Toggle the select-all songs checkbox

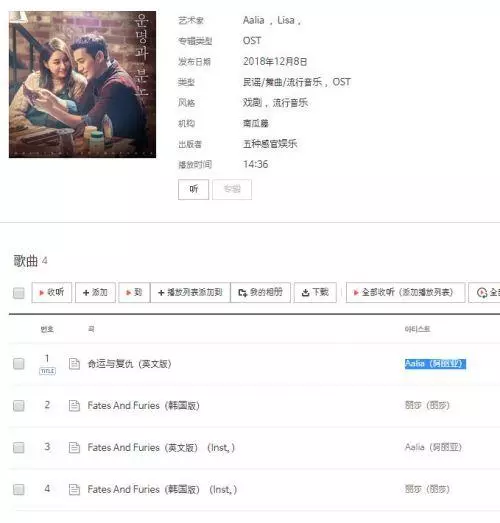click(19, 293)
